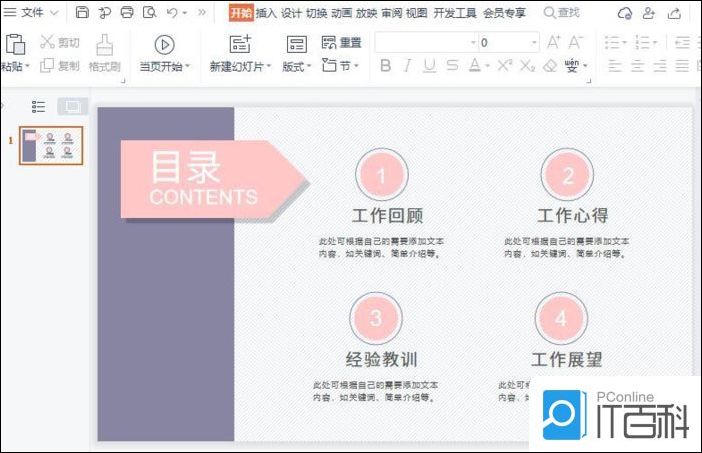The image size is (702, 453).
Task: Click the 复制 (Copy) button
Action: pyautogui.click(x=60, y=66)
